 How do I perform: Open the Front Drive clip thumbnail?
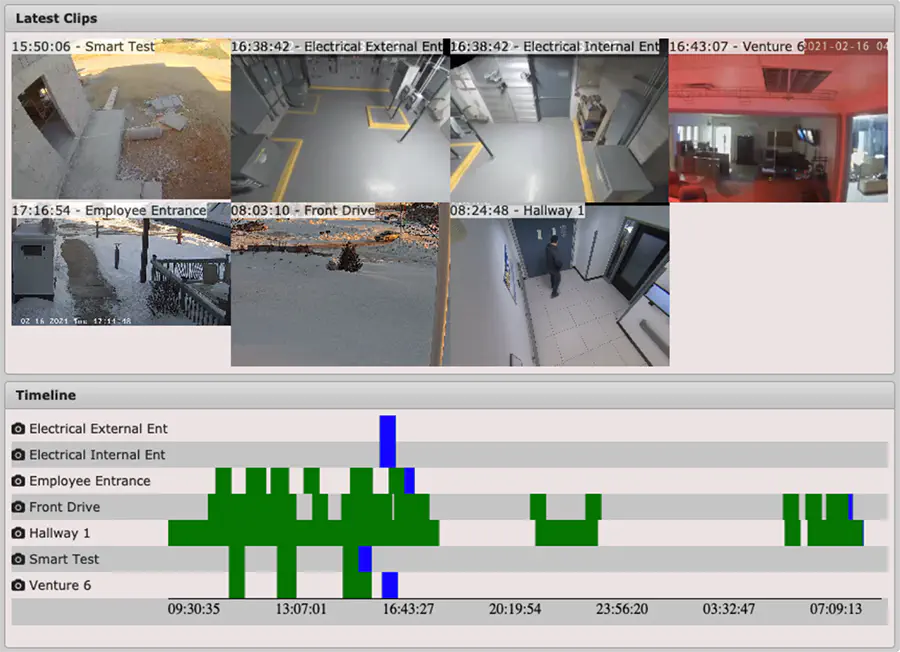(x=340, y=284)
